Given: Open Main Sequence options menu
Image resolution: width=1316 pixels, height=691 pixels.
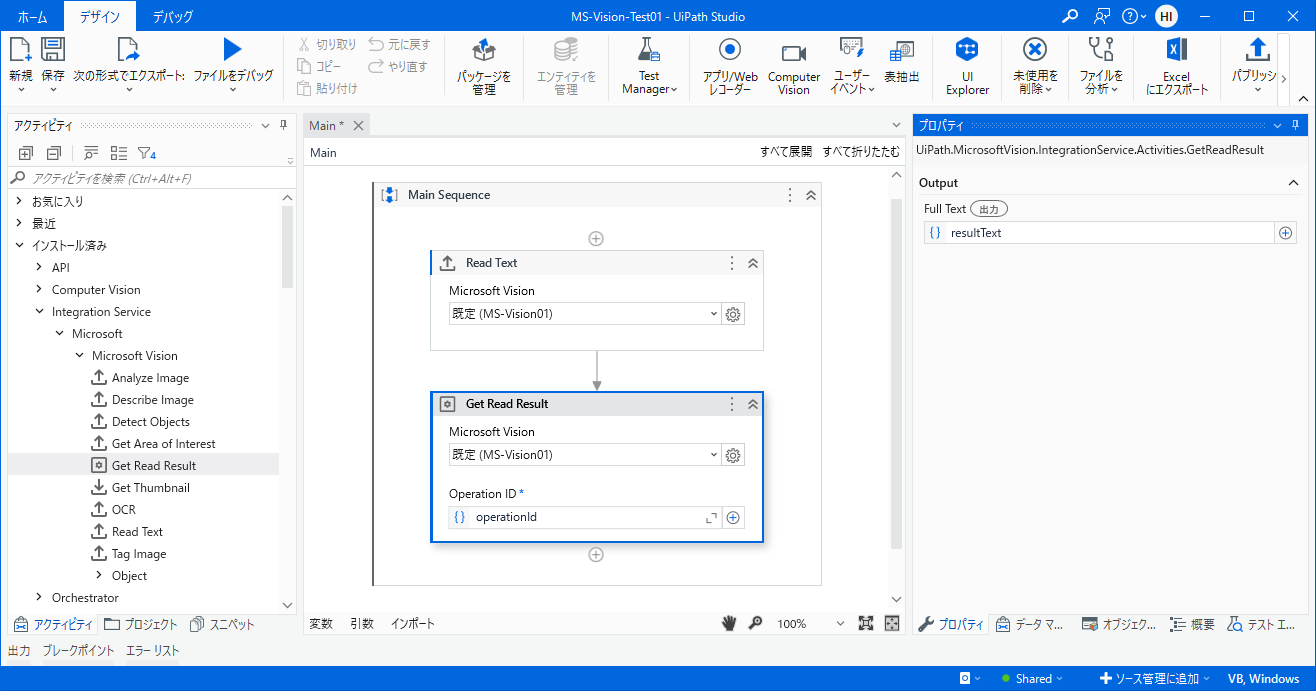Looking at the screenshot, I should (790, 195).
